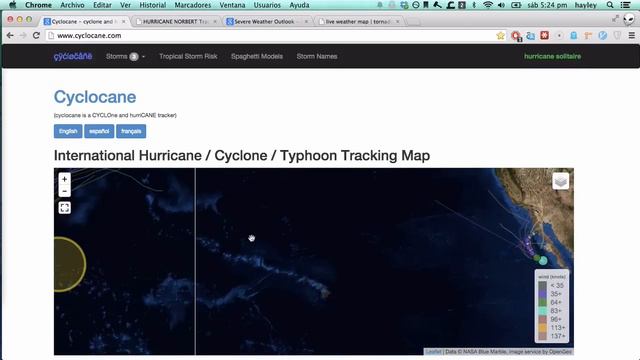Viewport: 640px width, 360px height.
Task: Zoom in the map with plus button
Action: pyautogui.click(x=64, y=179)
